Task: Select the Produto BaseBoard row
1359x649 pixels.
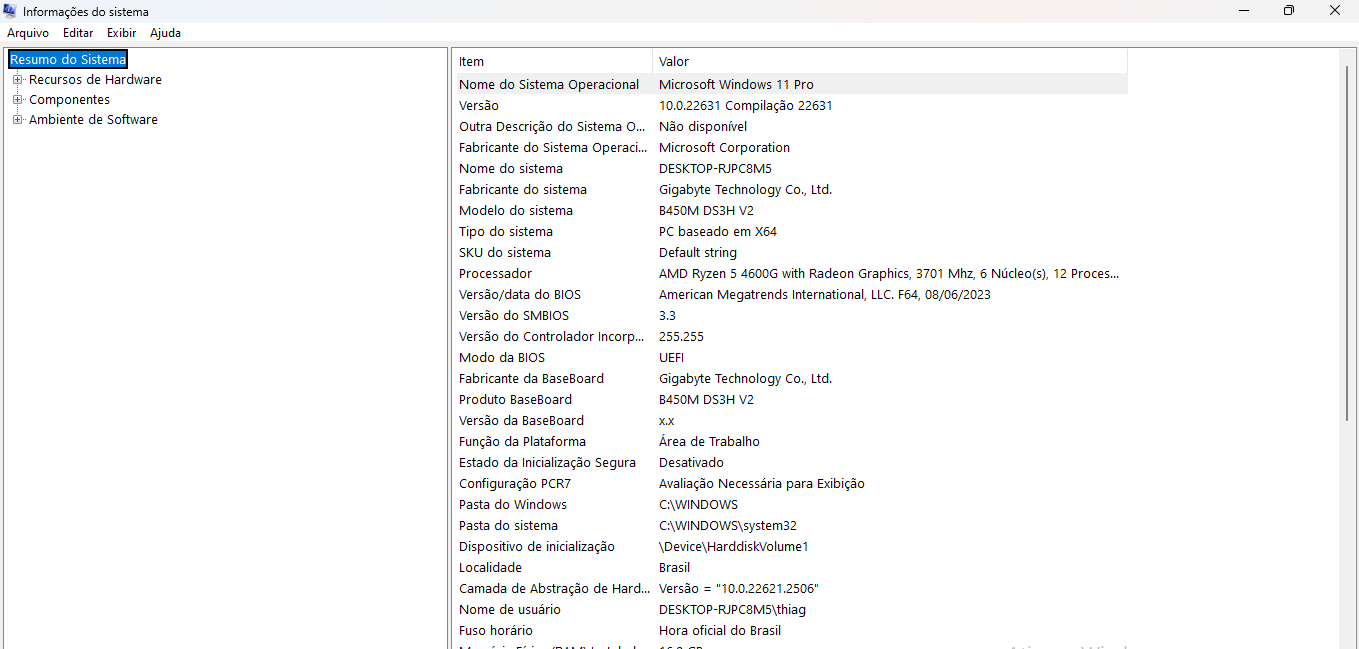Action: [x=790, y=400]
